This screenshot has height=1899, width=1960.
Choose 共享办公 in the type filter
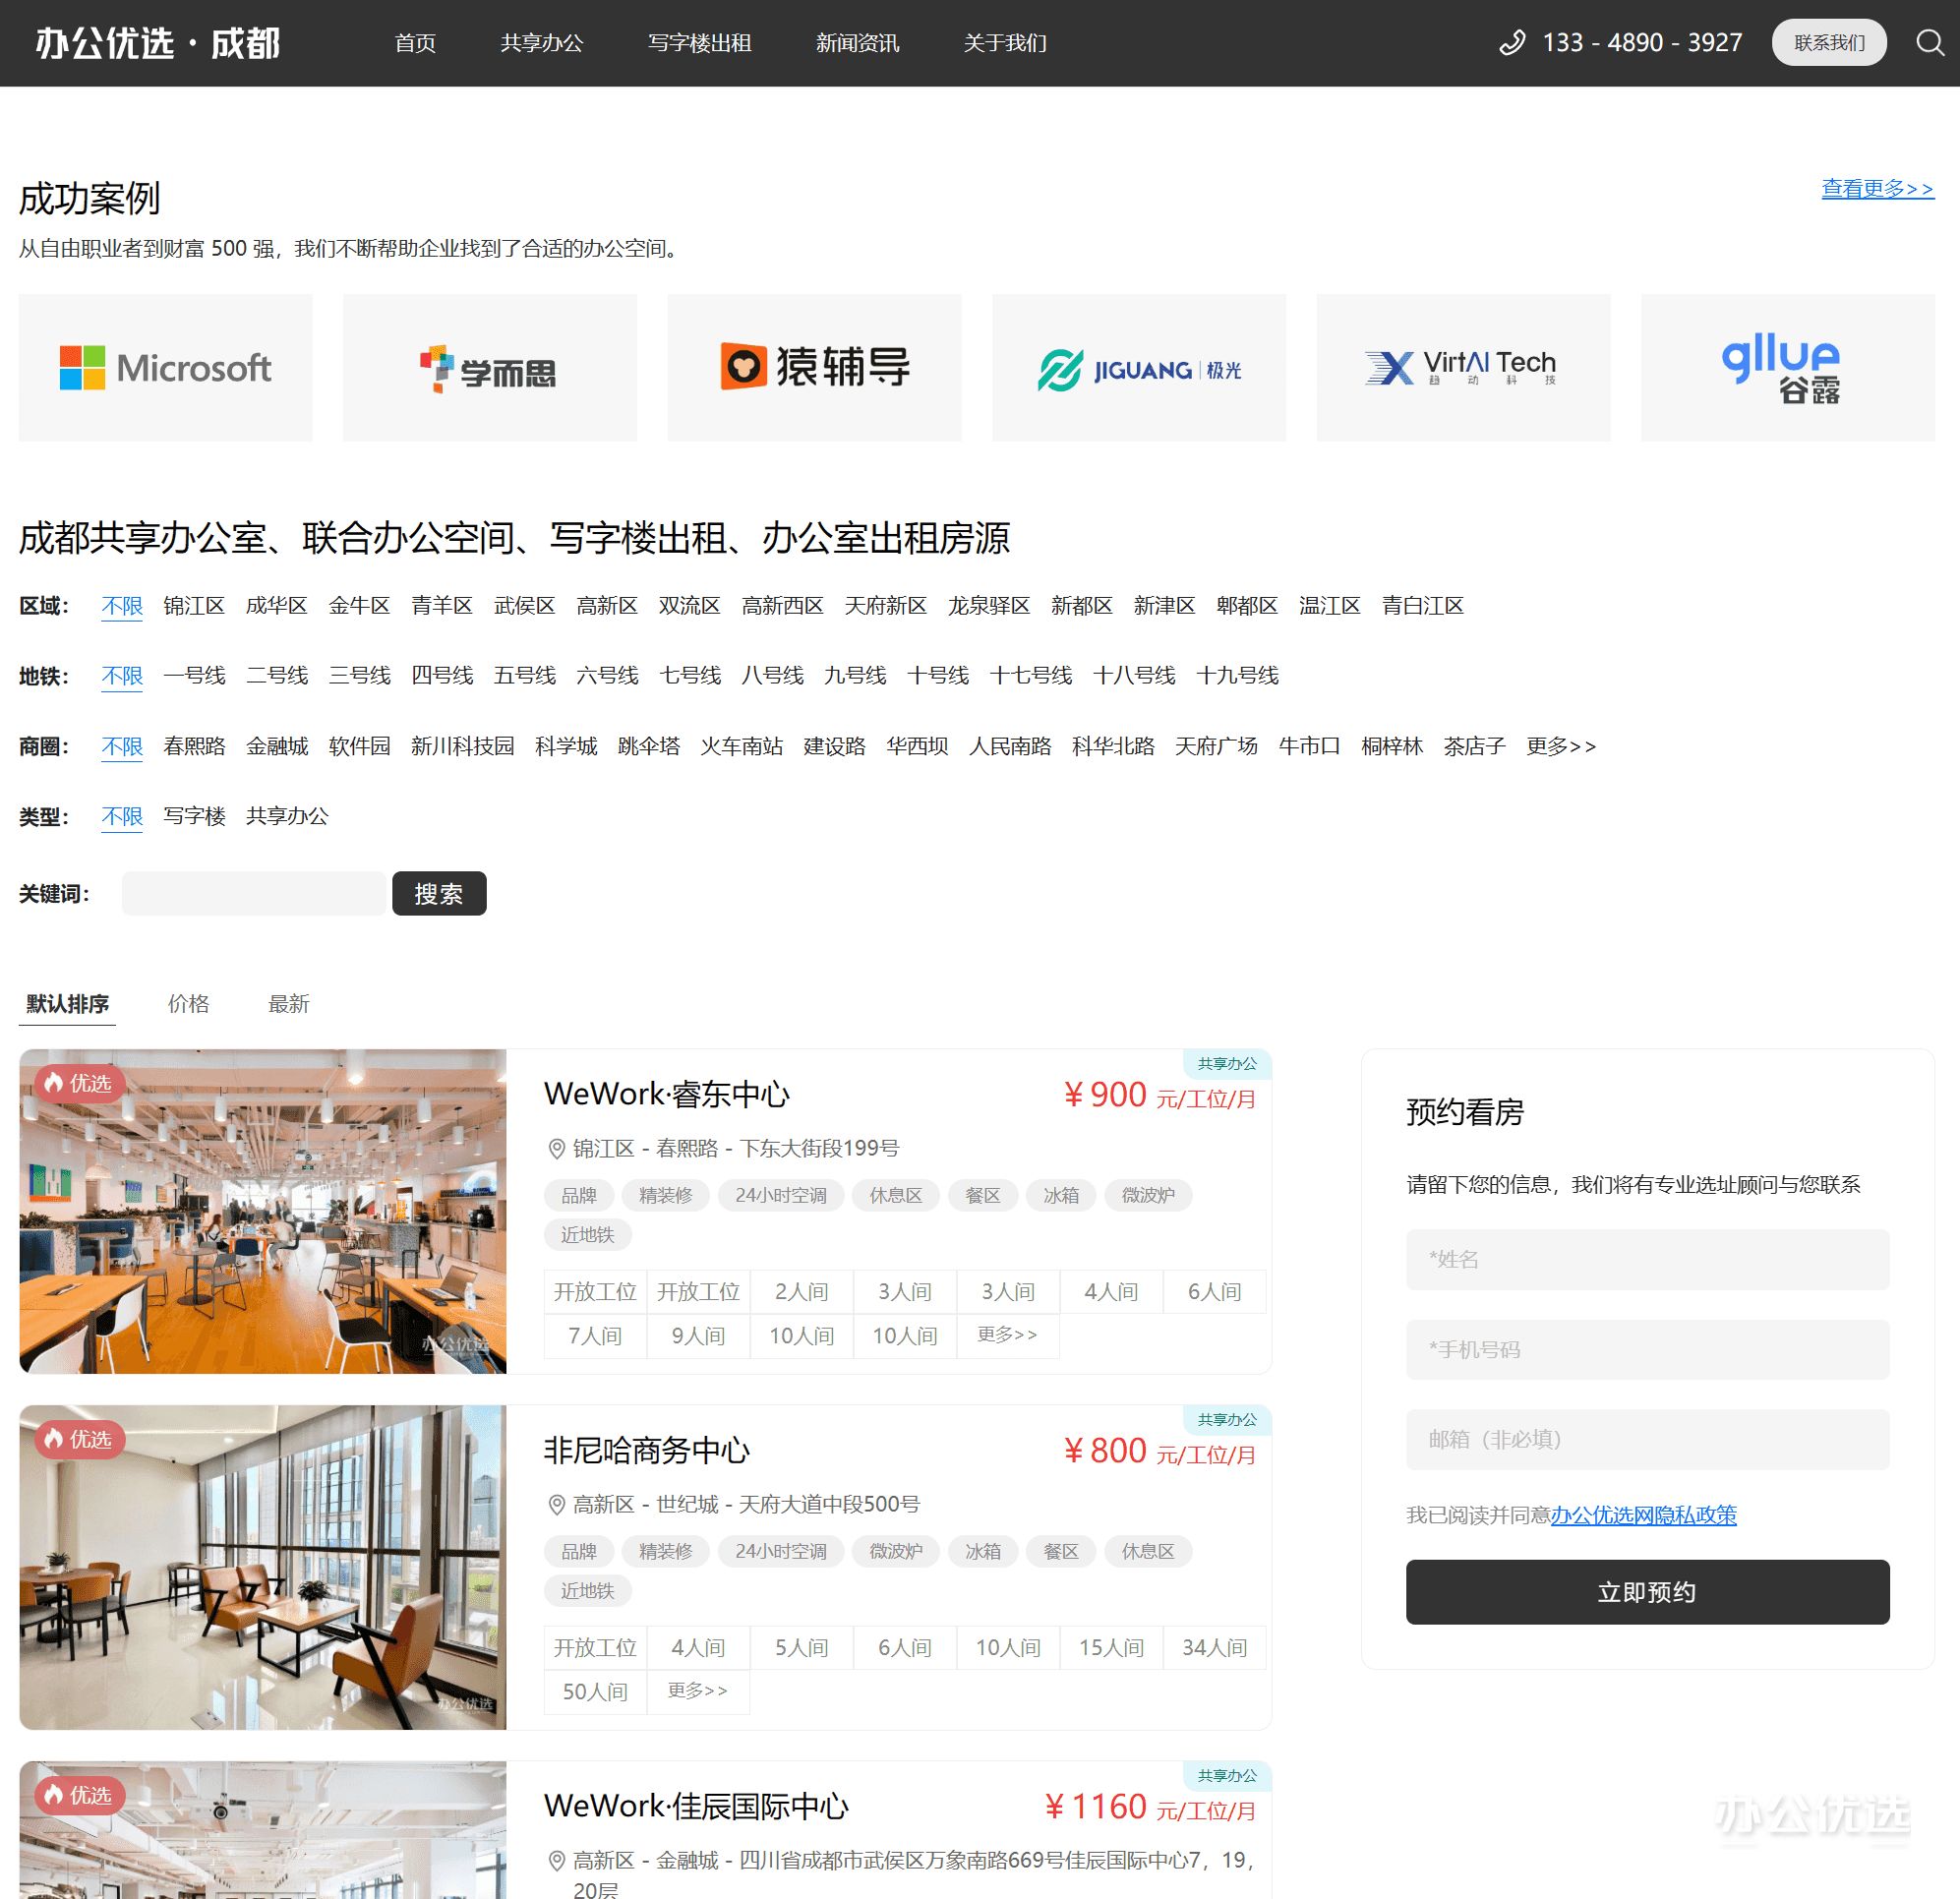pyautogui.click(x=287, y=816)
